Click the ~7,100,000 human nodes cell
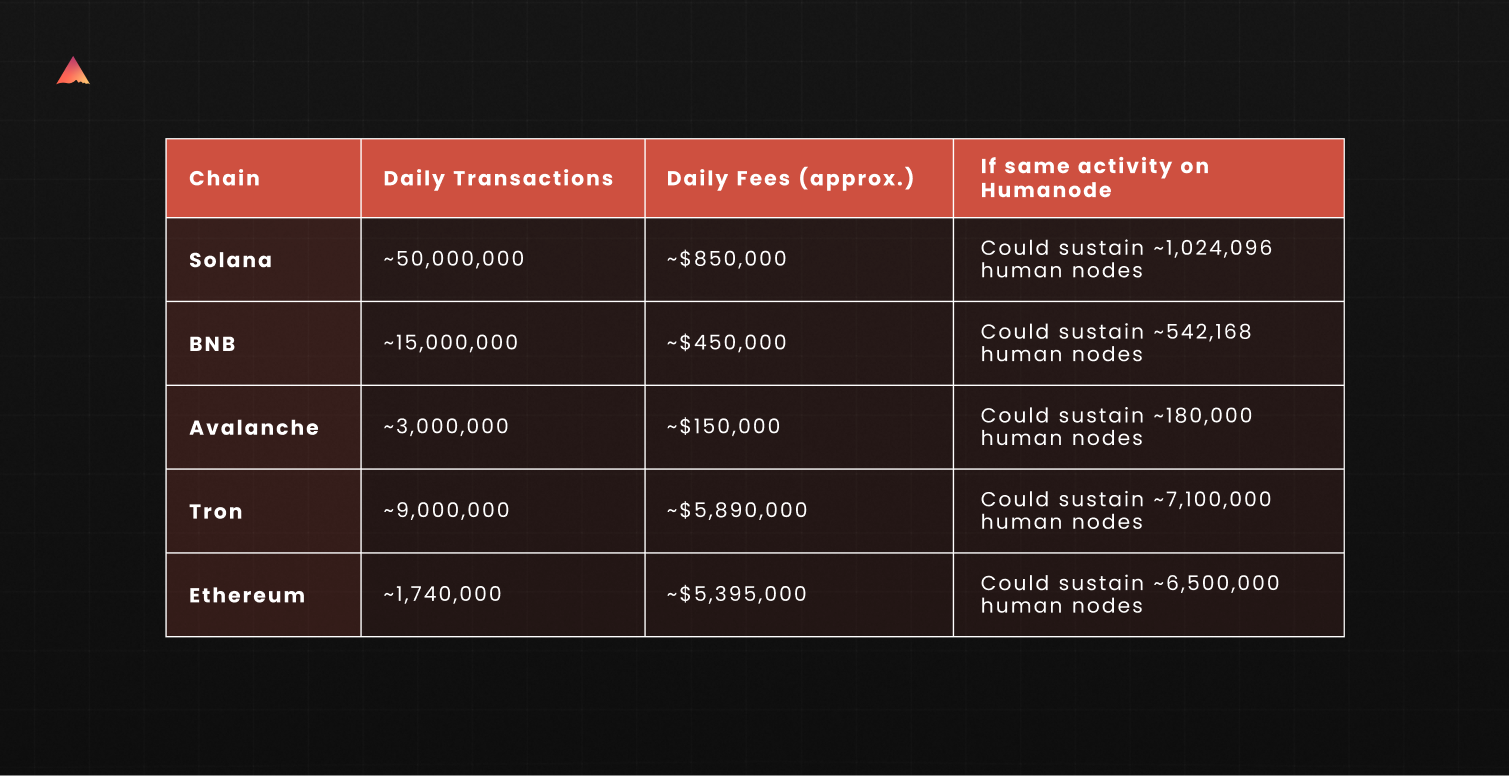The height and width of the screenshot is (776, 1510). pyautogui.click(x=1126, y=510)
